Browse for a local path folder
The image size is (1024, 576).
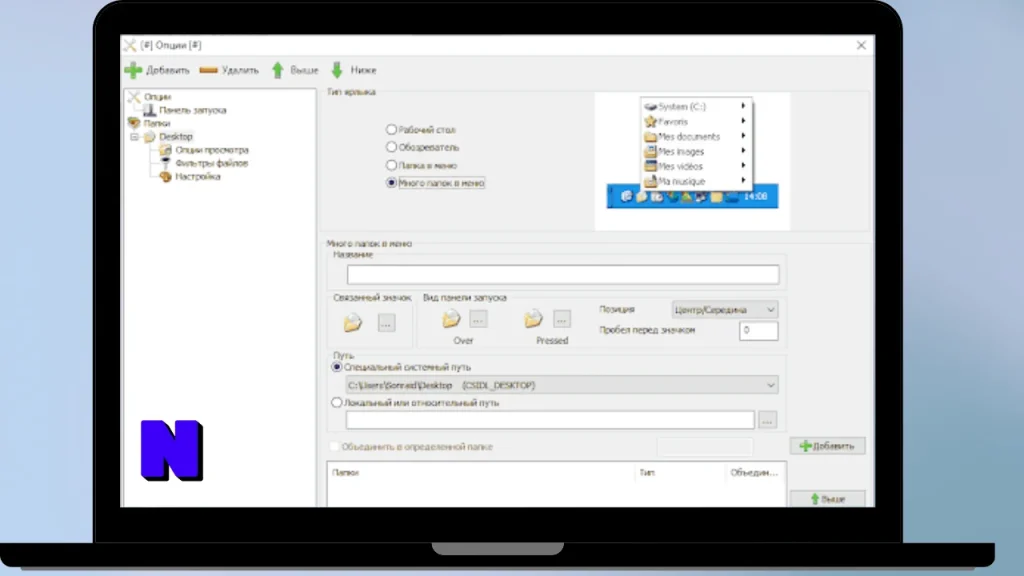(767, 420)
